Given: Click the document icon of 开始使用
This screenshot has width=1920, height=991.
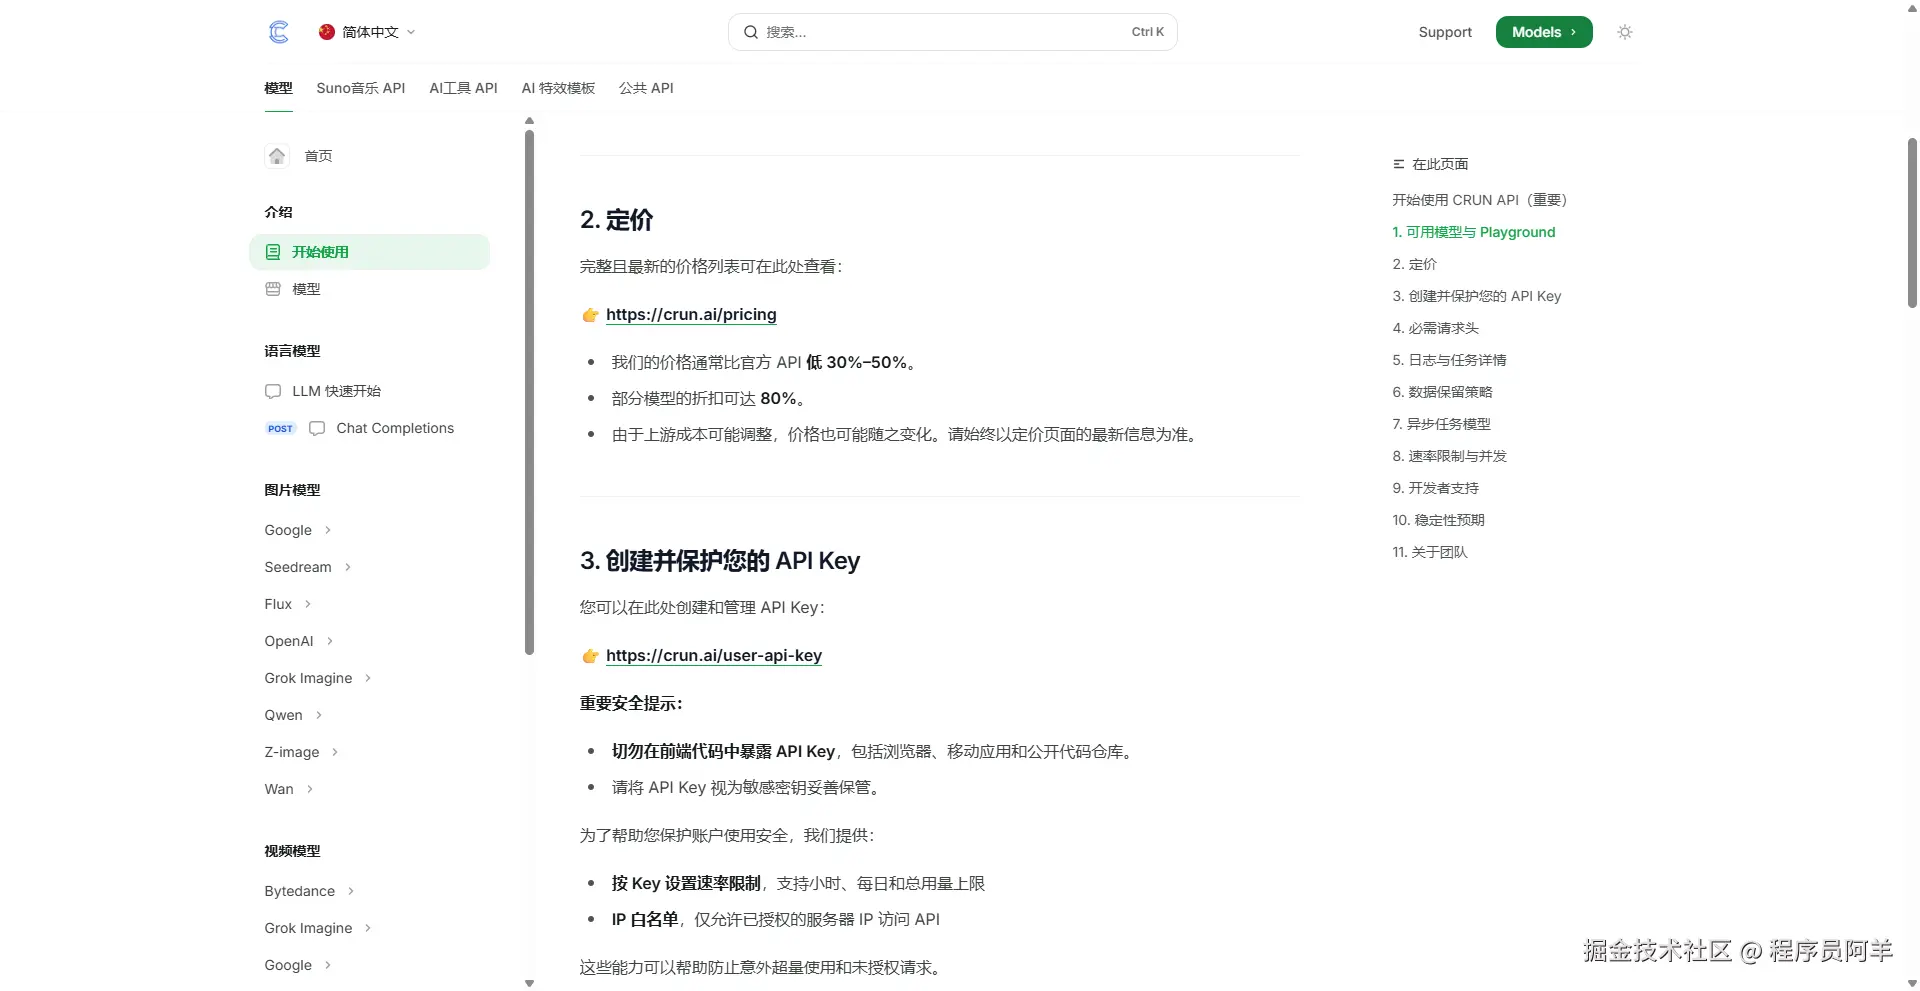Looking at the screenshot, I should coord(273,252).
